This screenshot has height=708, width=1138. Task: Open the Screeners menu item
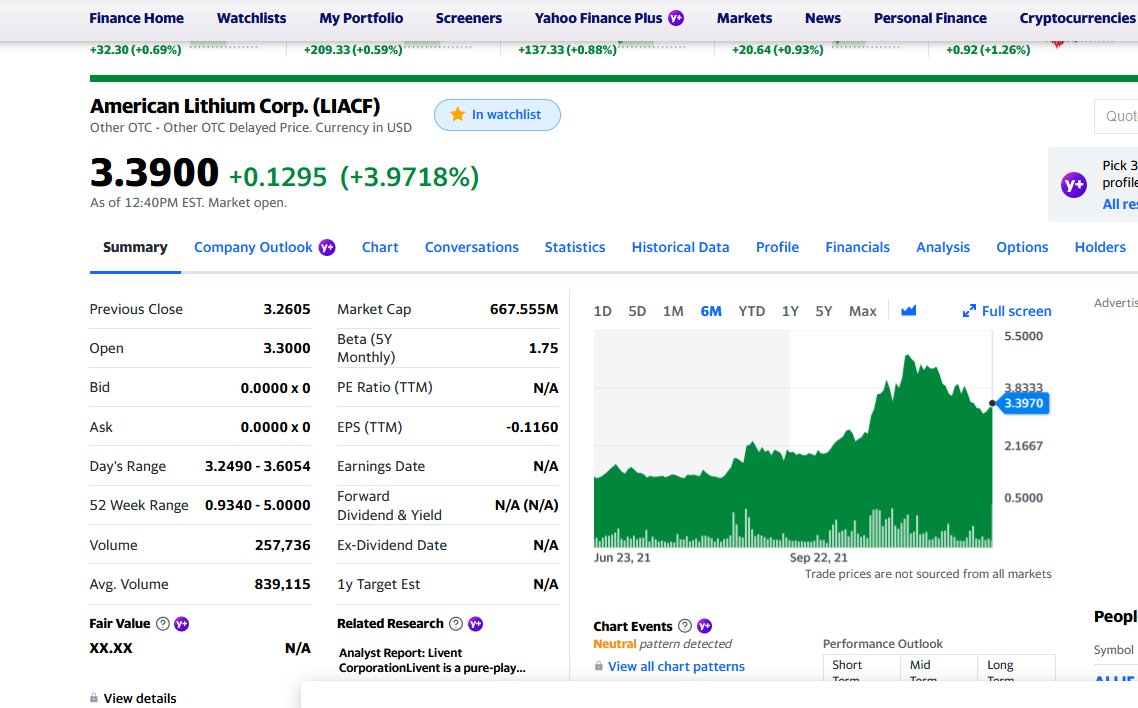pyautogui.click(x=469, y=18)
